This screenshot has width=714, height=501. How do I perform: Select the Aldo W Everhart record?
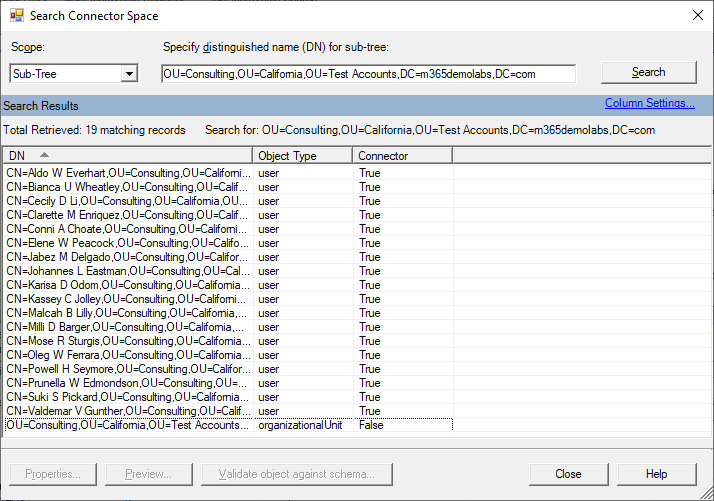click(x=128, y=173)
